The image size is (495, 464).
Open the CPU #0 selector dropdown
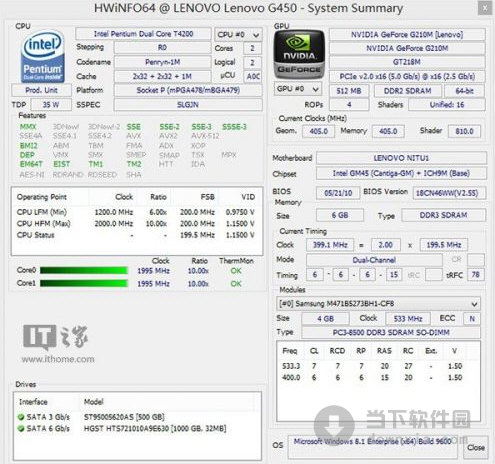coord(238,34)
